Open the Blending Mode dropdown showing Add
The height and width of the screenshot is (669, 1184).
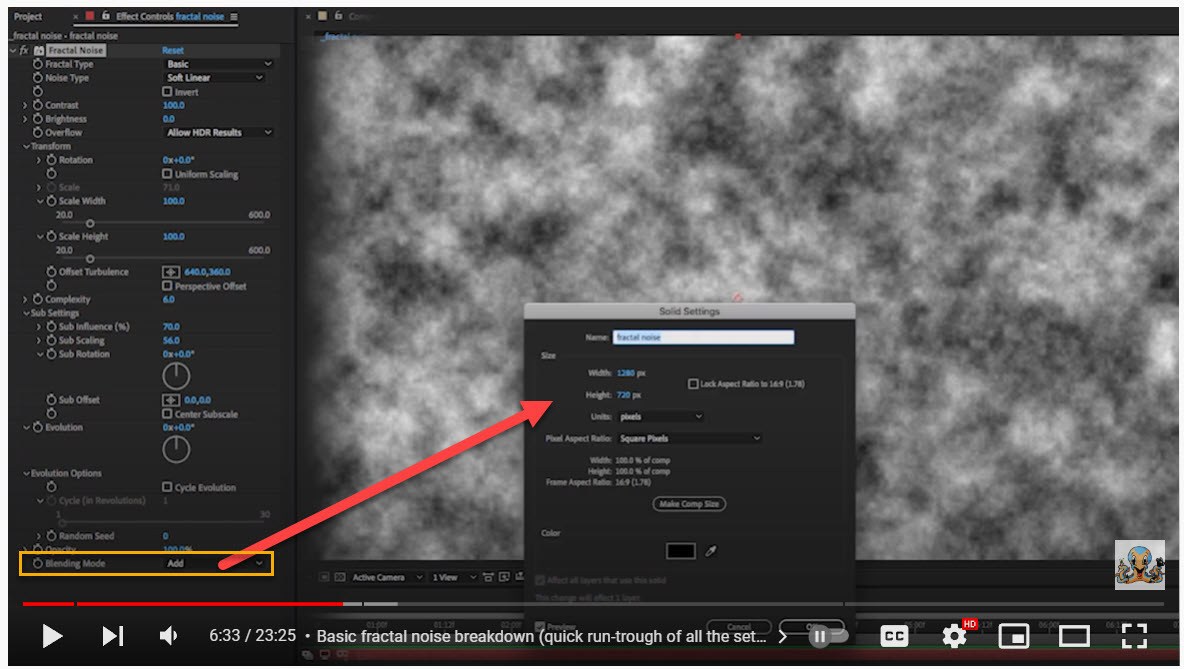coord(215,563)
